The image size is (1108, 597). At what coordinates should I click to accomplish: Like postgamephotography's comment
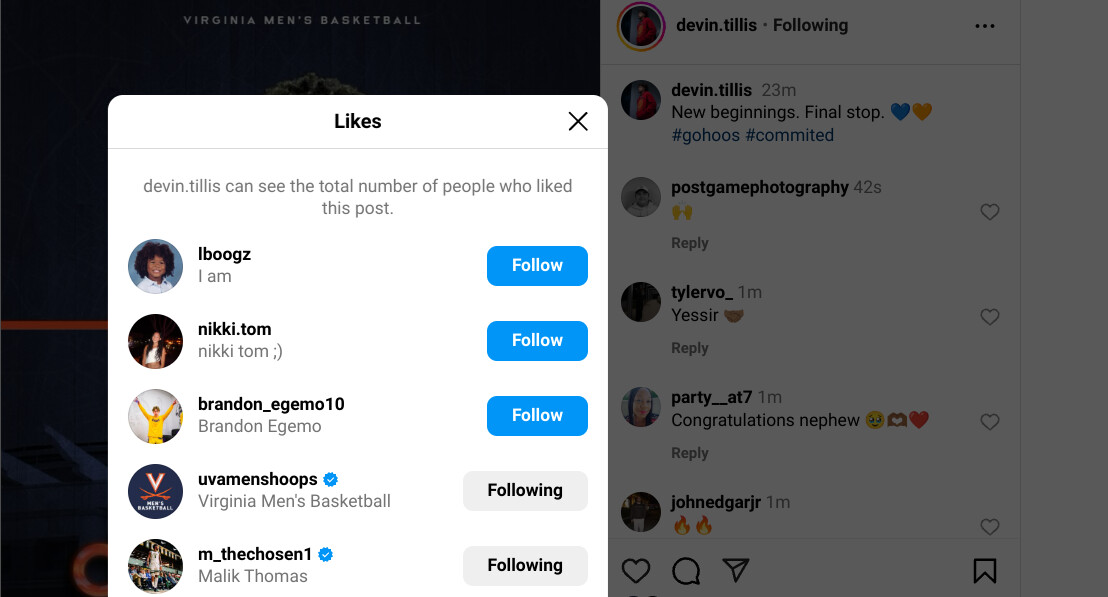coord(990,212)
